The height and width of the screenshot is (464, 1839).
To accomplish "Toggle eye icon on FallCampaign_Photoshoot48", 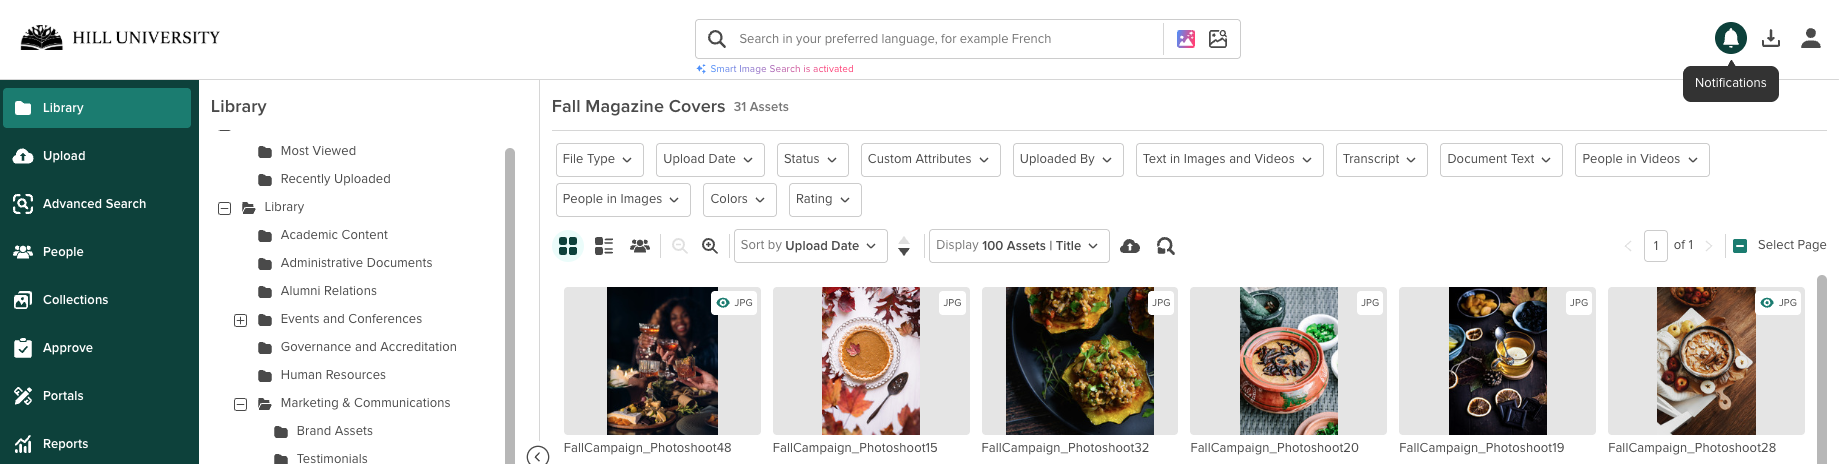I will pyautogui.click(x=723, y=302).
